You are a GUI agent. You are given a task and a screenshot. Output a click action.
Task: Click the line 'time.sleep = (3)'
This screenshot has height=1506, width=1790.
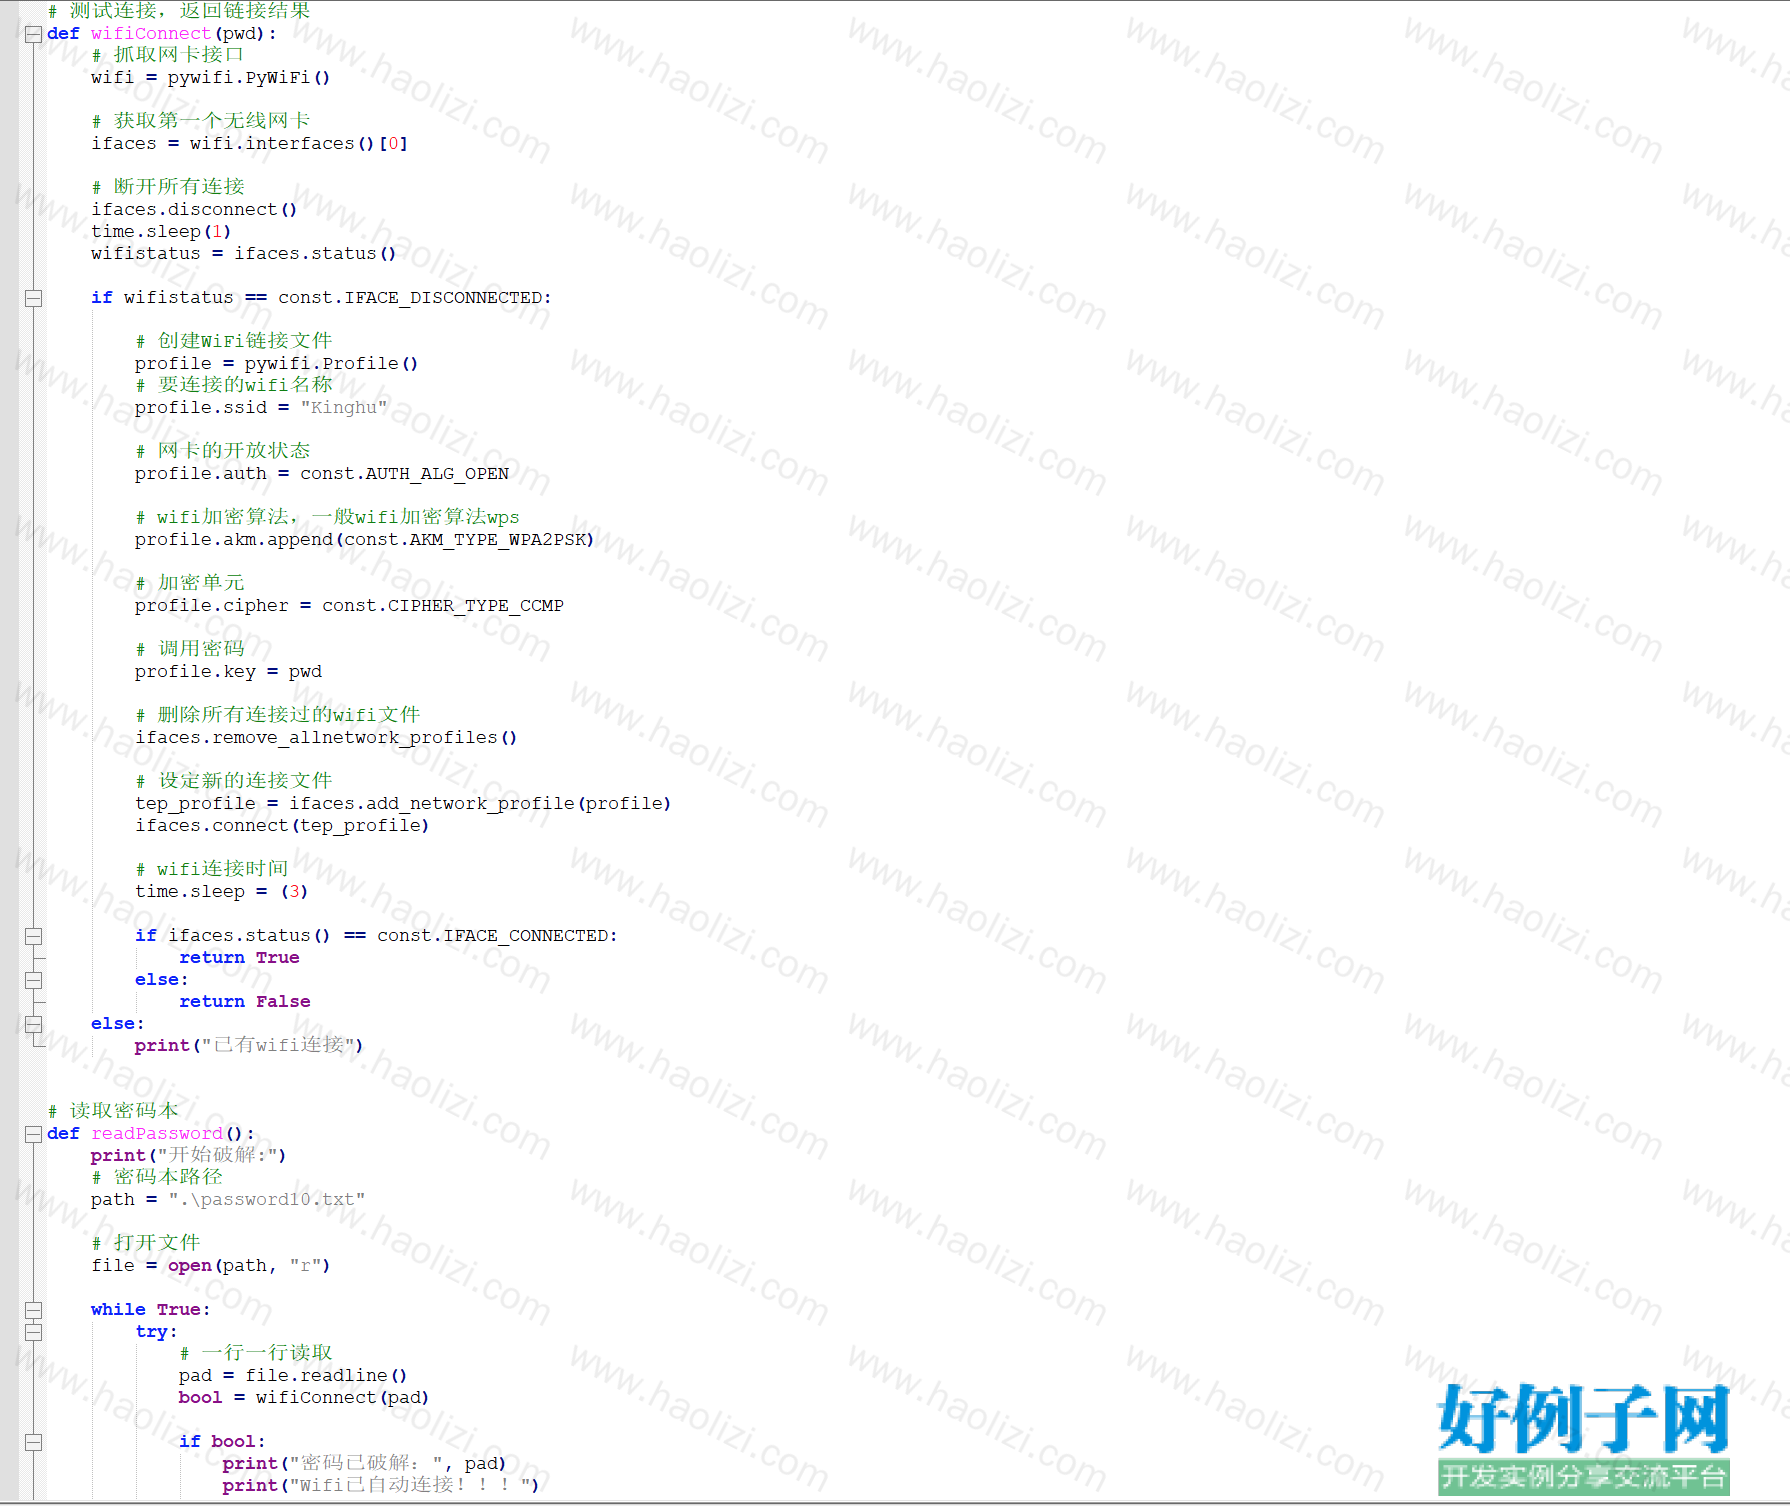(221, 892)
